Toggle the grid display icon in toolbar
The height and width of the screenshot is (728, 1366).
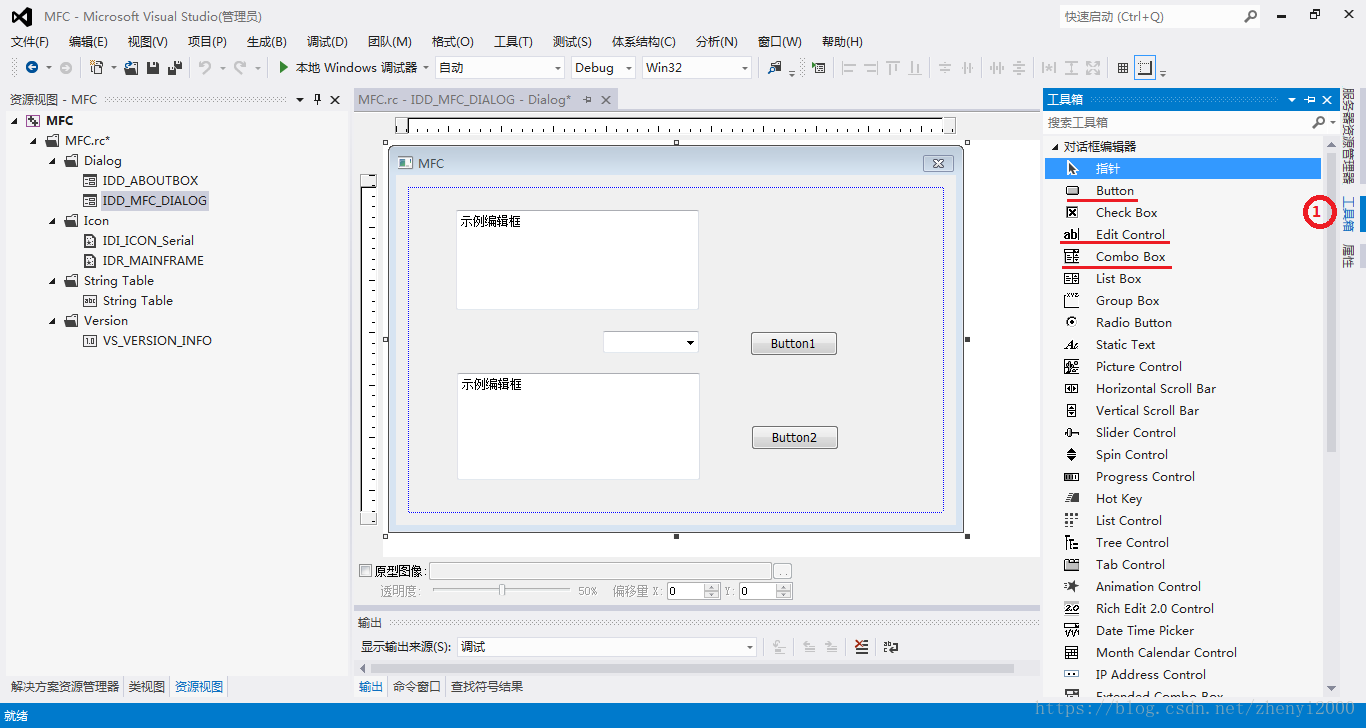[1123, 68]
